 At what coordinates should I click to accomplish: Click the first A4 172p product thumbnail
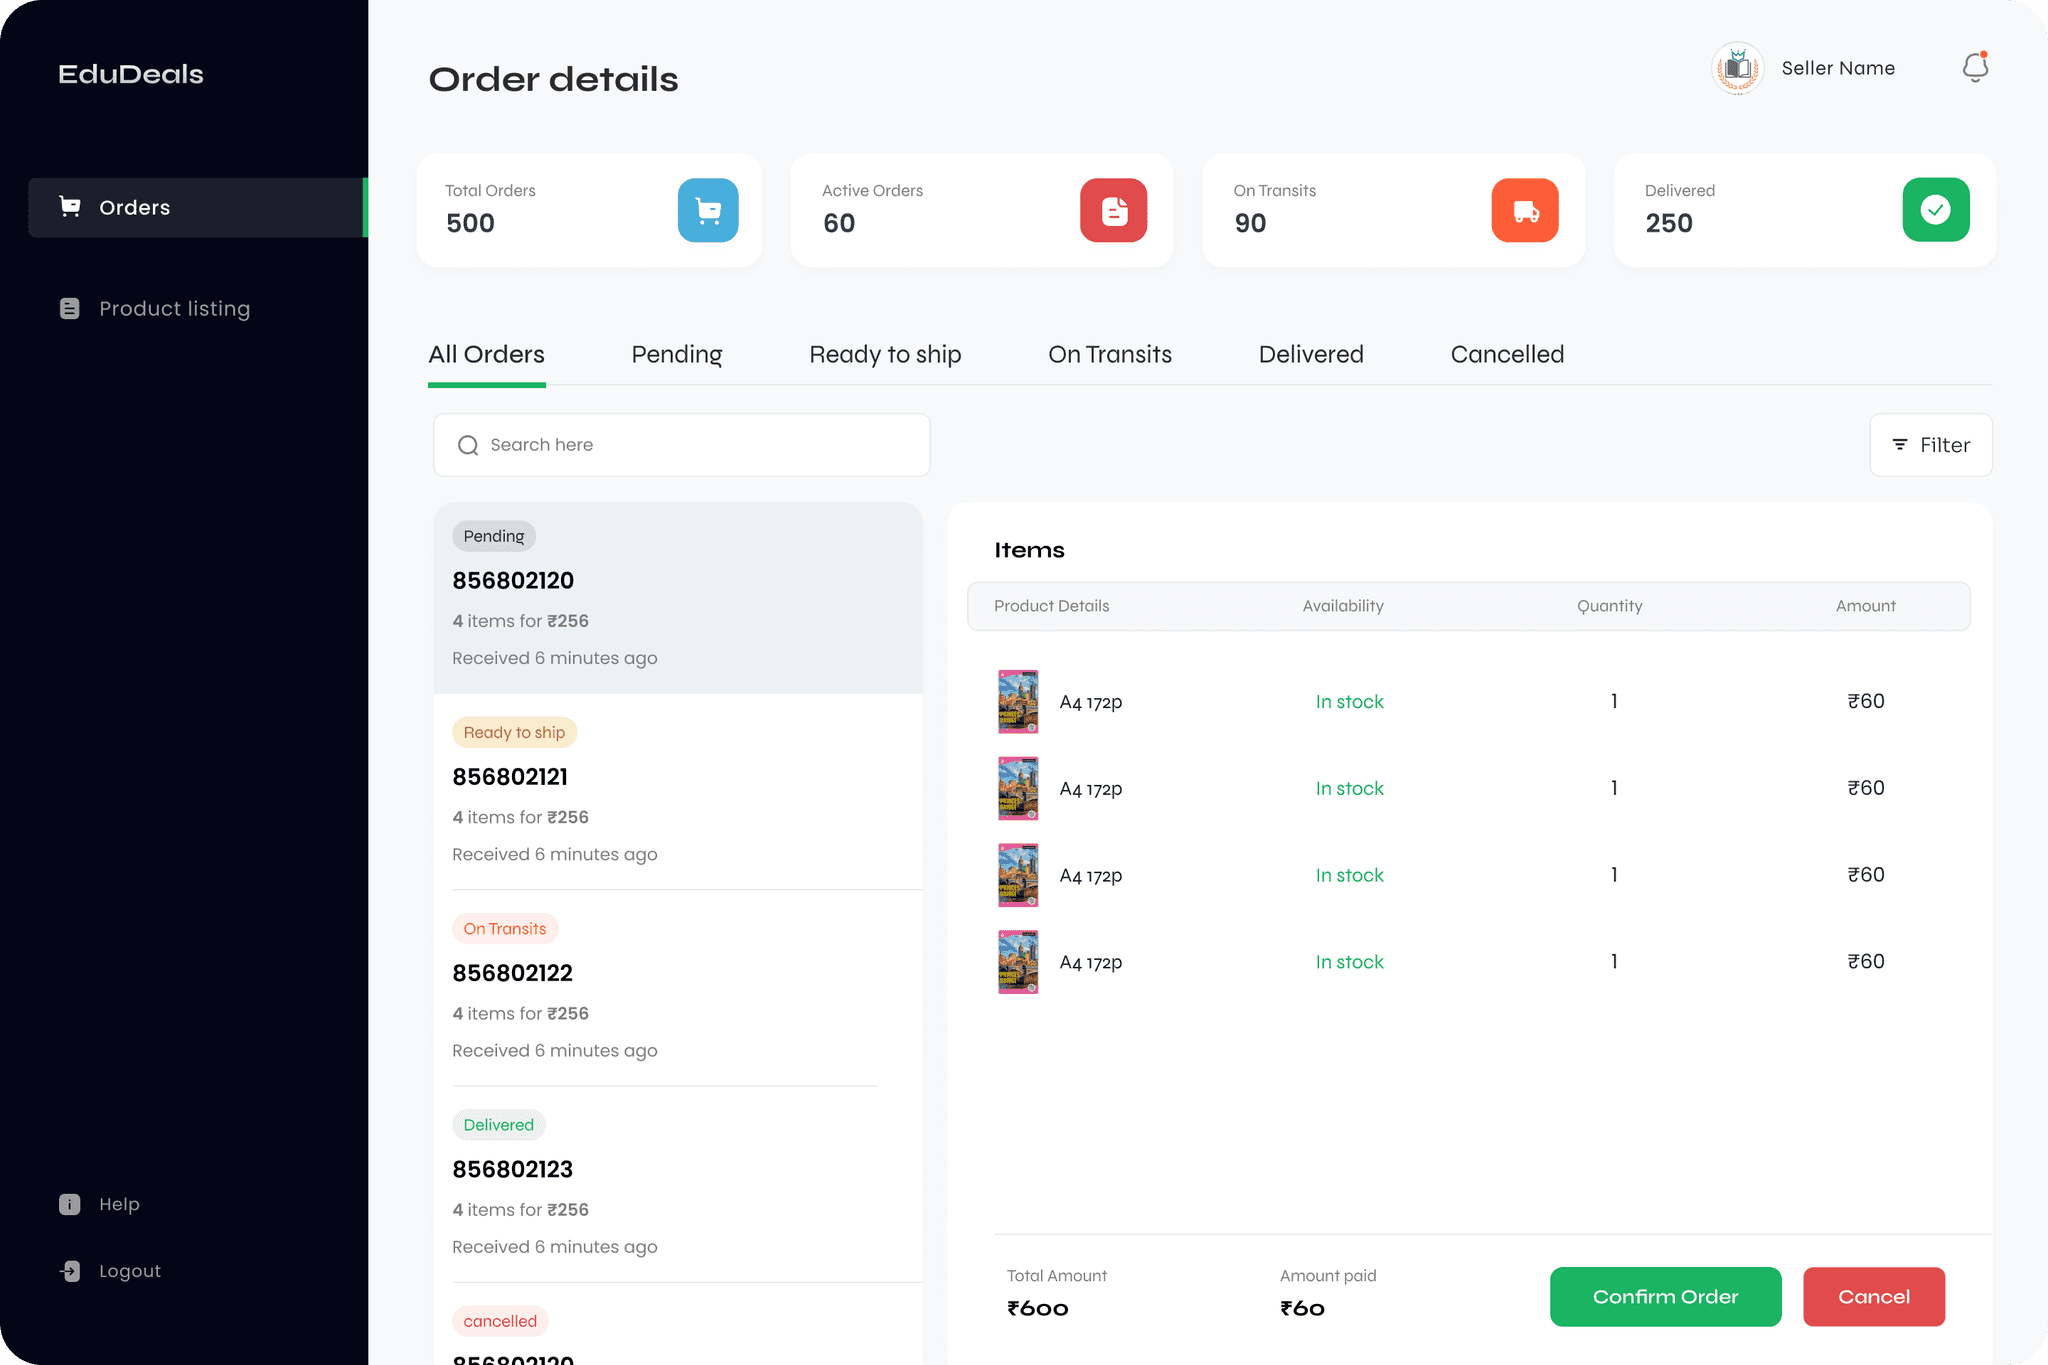(1018, 702)
